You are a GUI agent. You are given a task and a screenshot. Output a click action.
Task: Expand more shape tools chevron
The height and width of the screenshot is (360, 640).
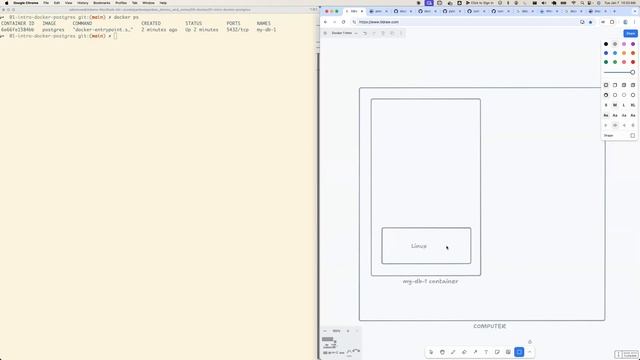(x=530, y=352)
